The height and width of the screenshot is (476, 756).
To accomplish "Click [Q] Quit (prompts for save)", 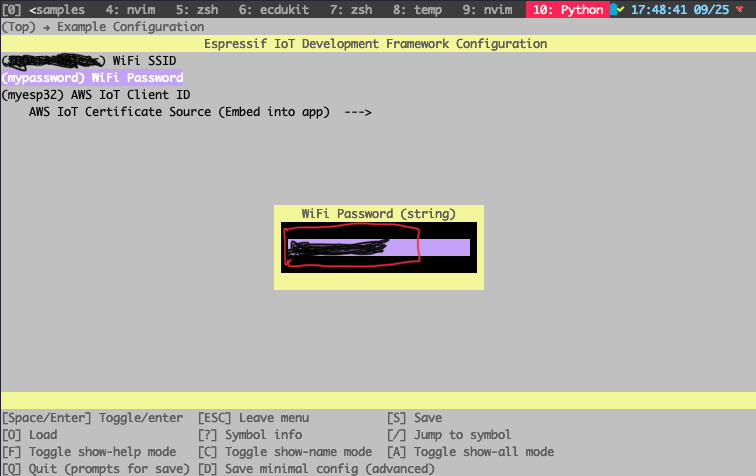I will pos(96,468).
